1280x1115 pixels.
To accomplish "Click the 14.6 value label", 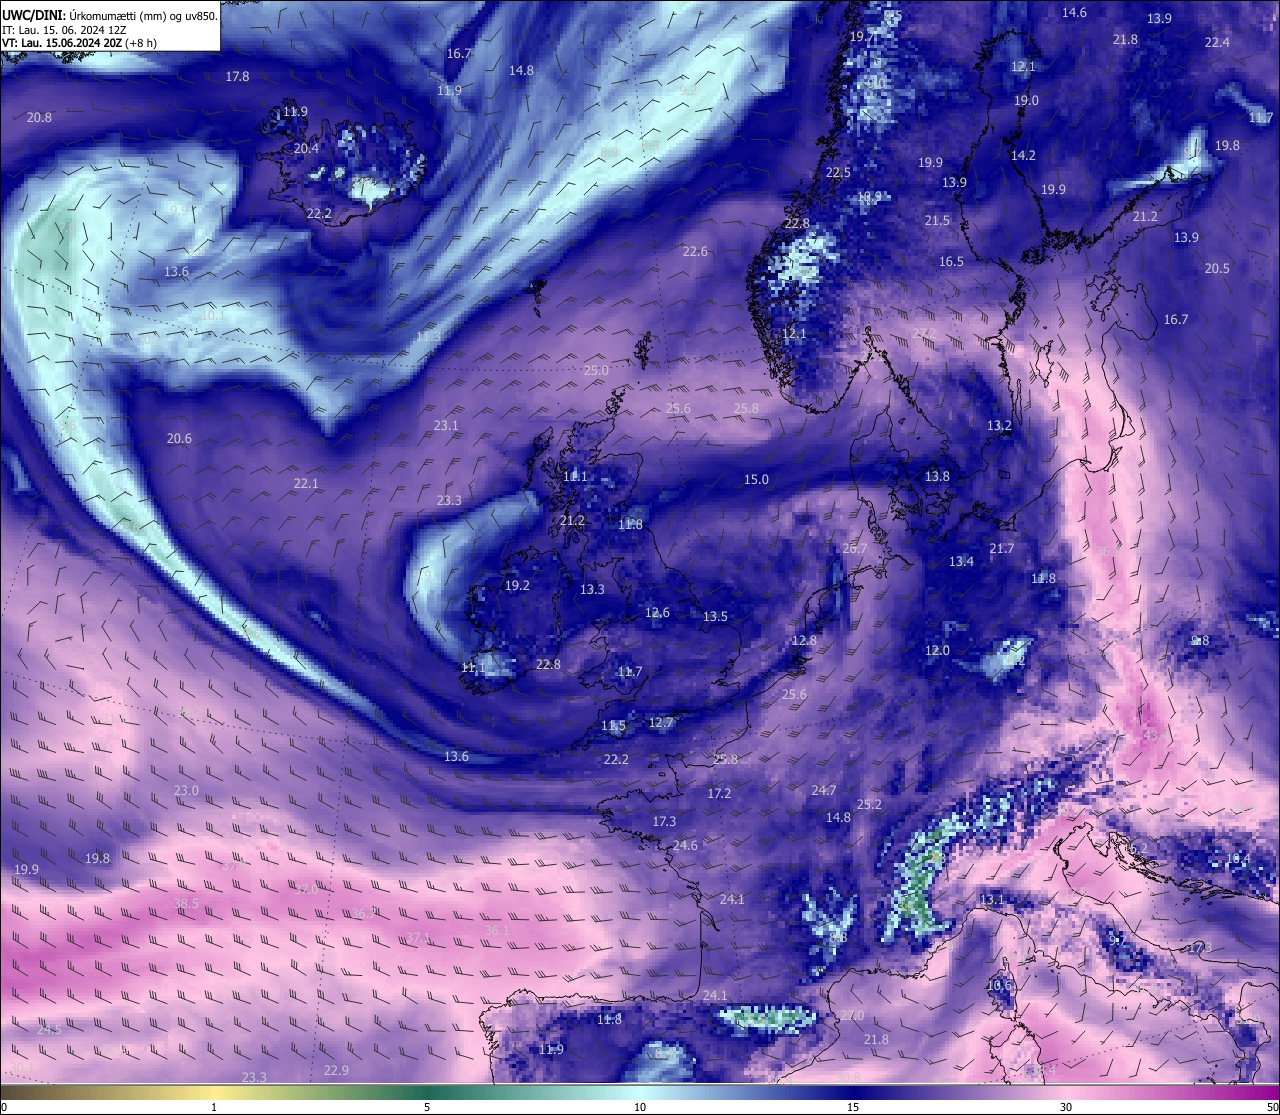I will pyautogui.click(x=1074, y=13).
